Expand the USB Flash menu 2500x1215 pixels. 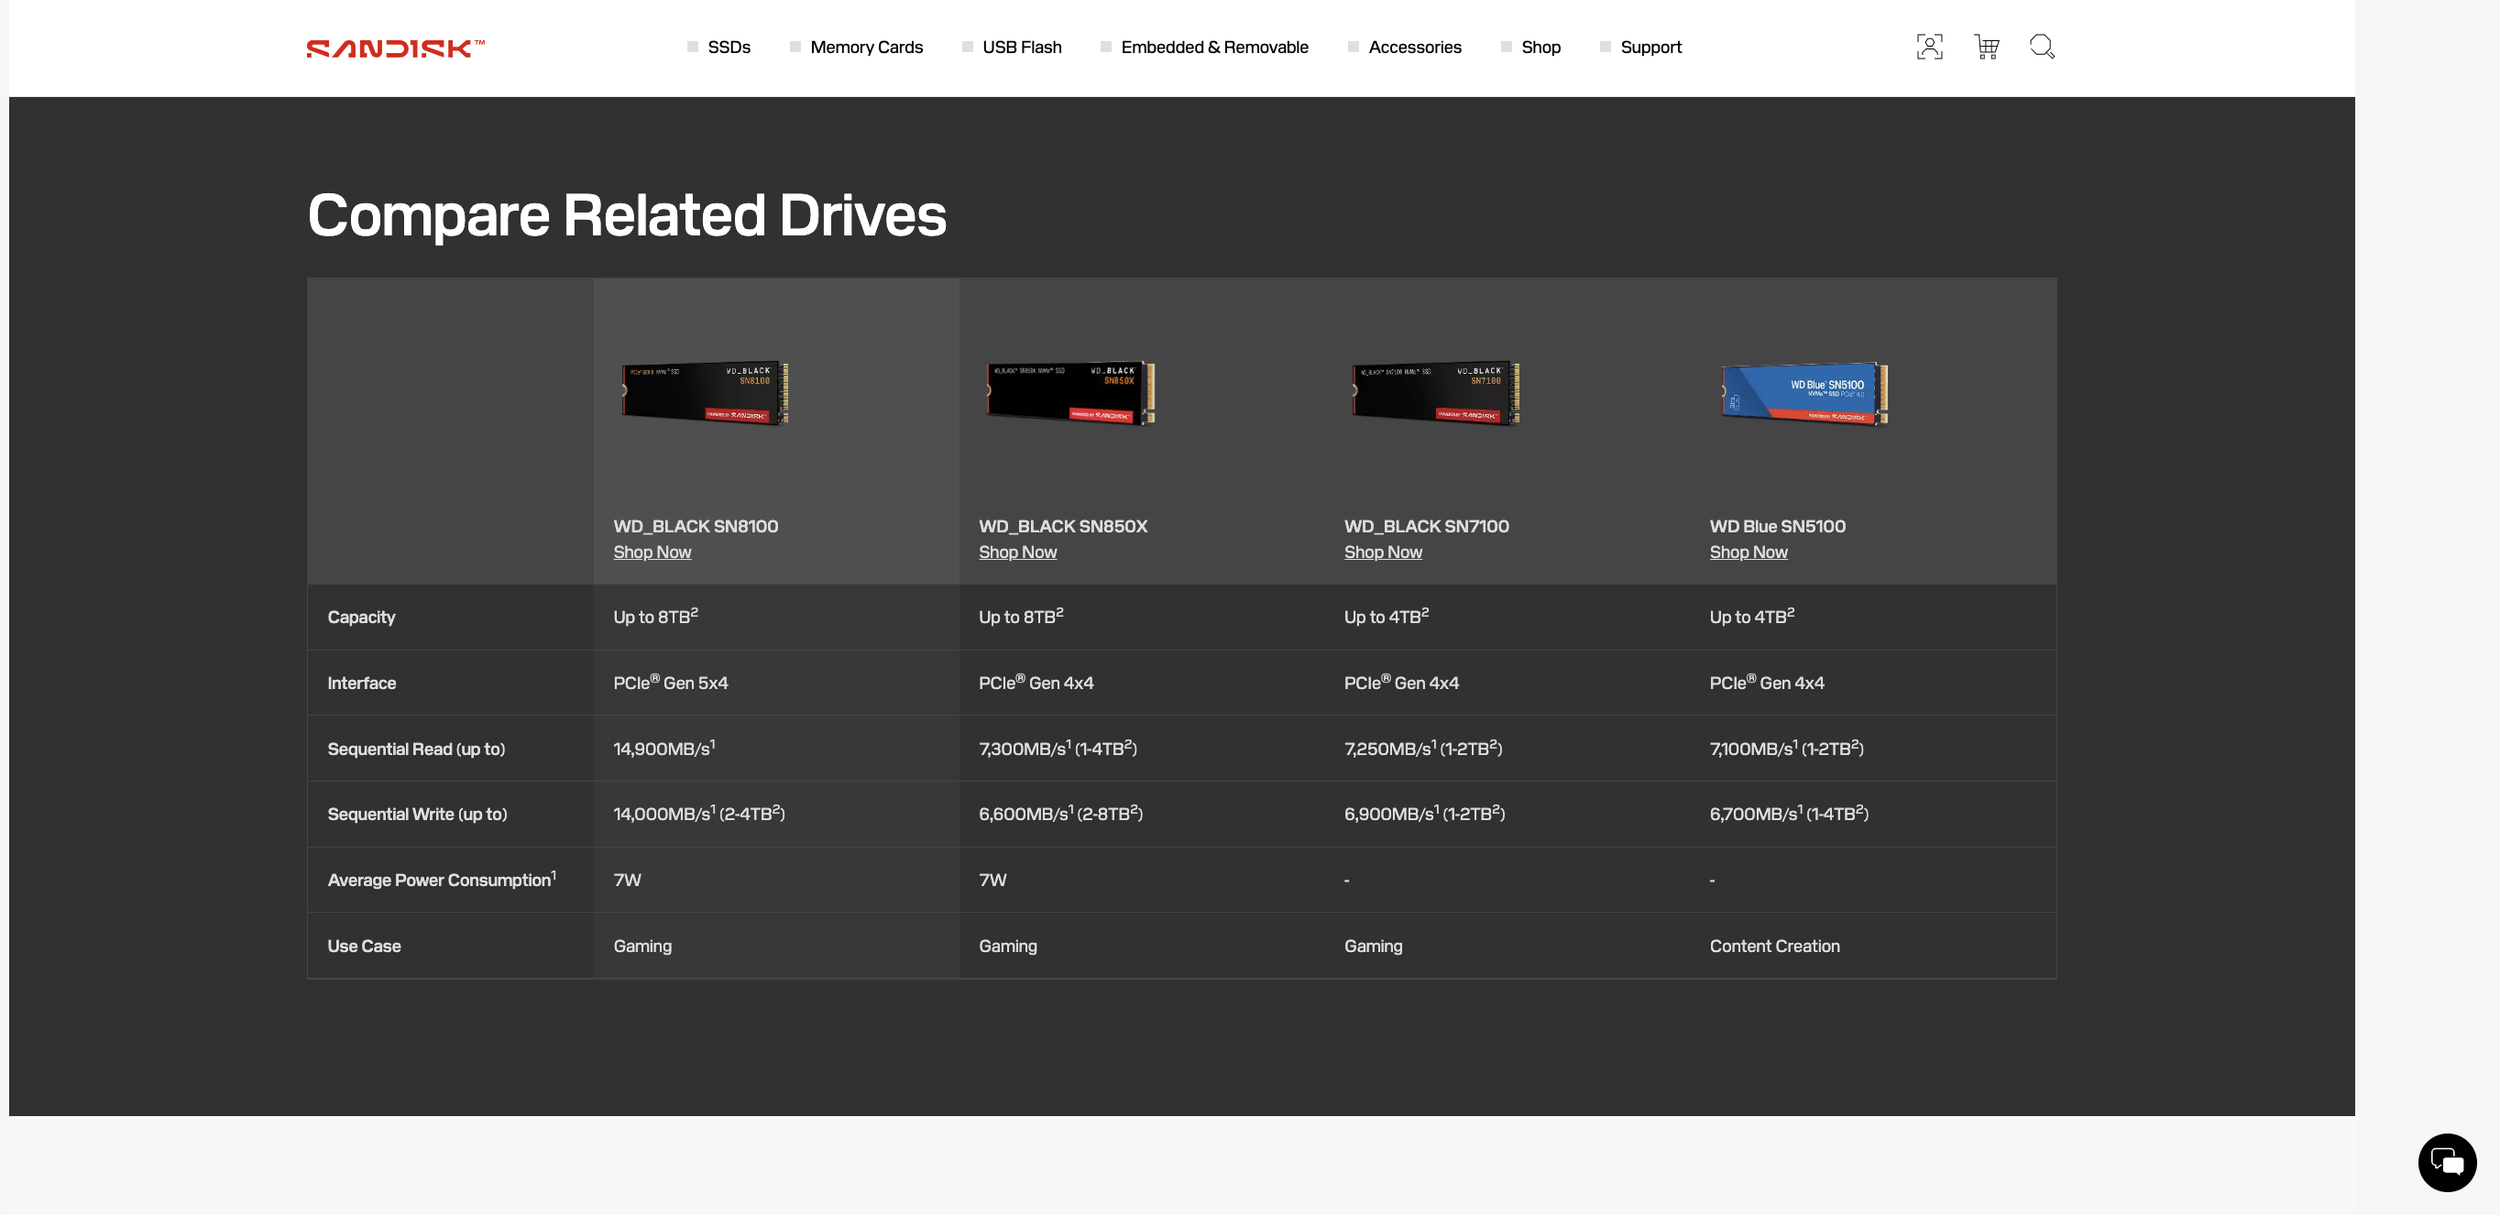click(1021, 47)
